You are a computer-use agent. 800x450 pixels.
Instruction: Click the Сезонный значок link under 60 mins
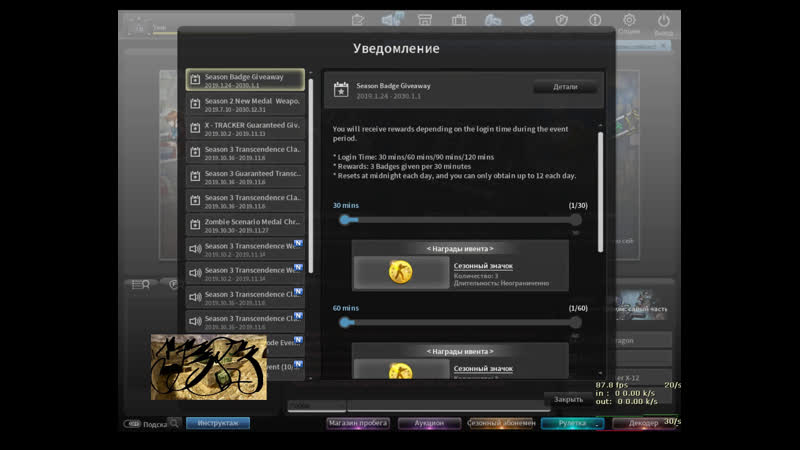point(483,368)
